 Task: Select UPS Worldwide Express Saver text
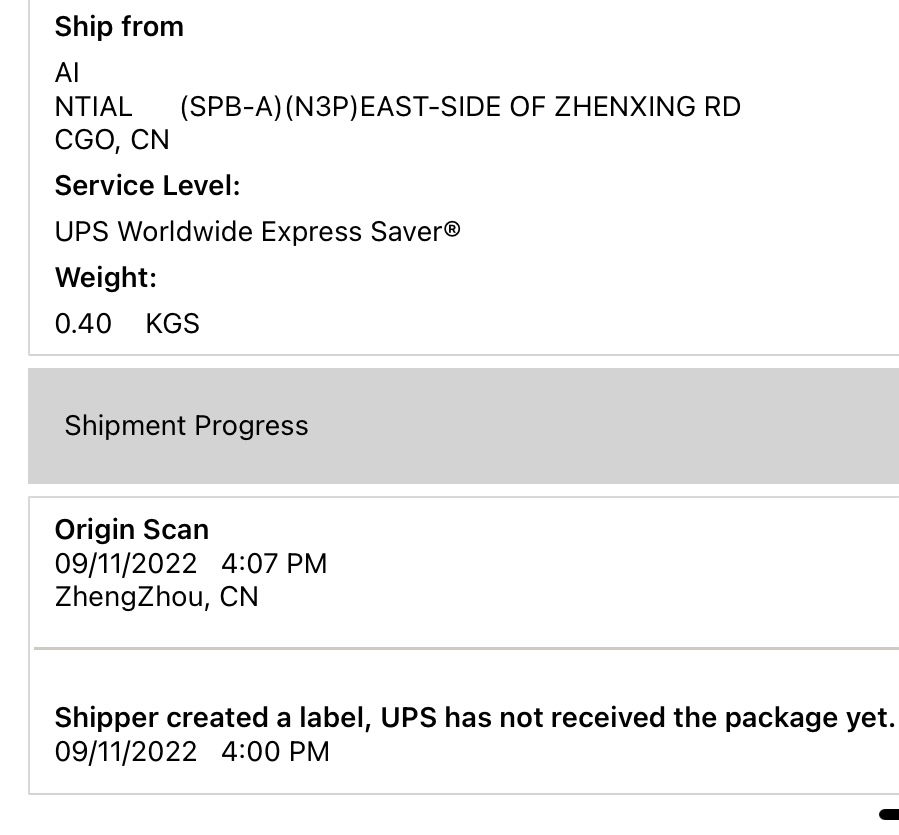pyautogui.click(x=250, y=232)
